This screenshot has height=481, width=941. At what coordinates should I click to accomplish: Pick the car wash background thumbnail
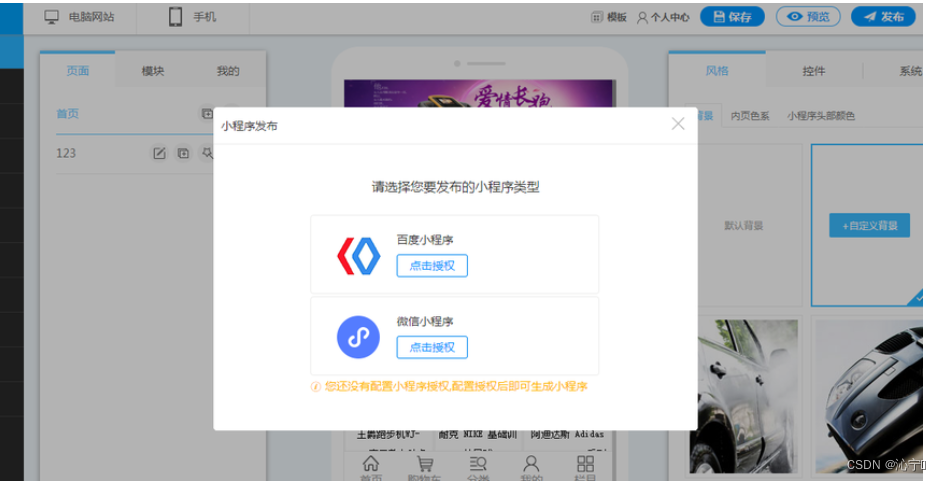click(744, 396)
